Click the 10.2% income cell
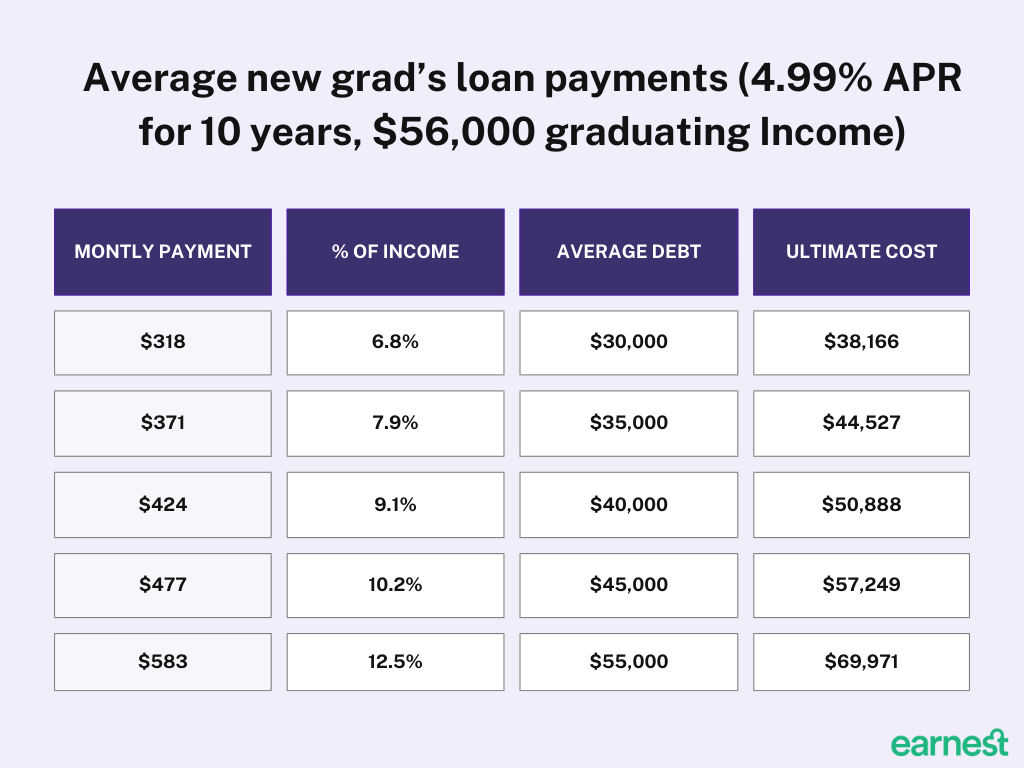The height and width of the screenshot is (768, 1024). 395,585
